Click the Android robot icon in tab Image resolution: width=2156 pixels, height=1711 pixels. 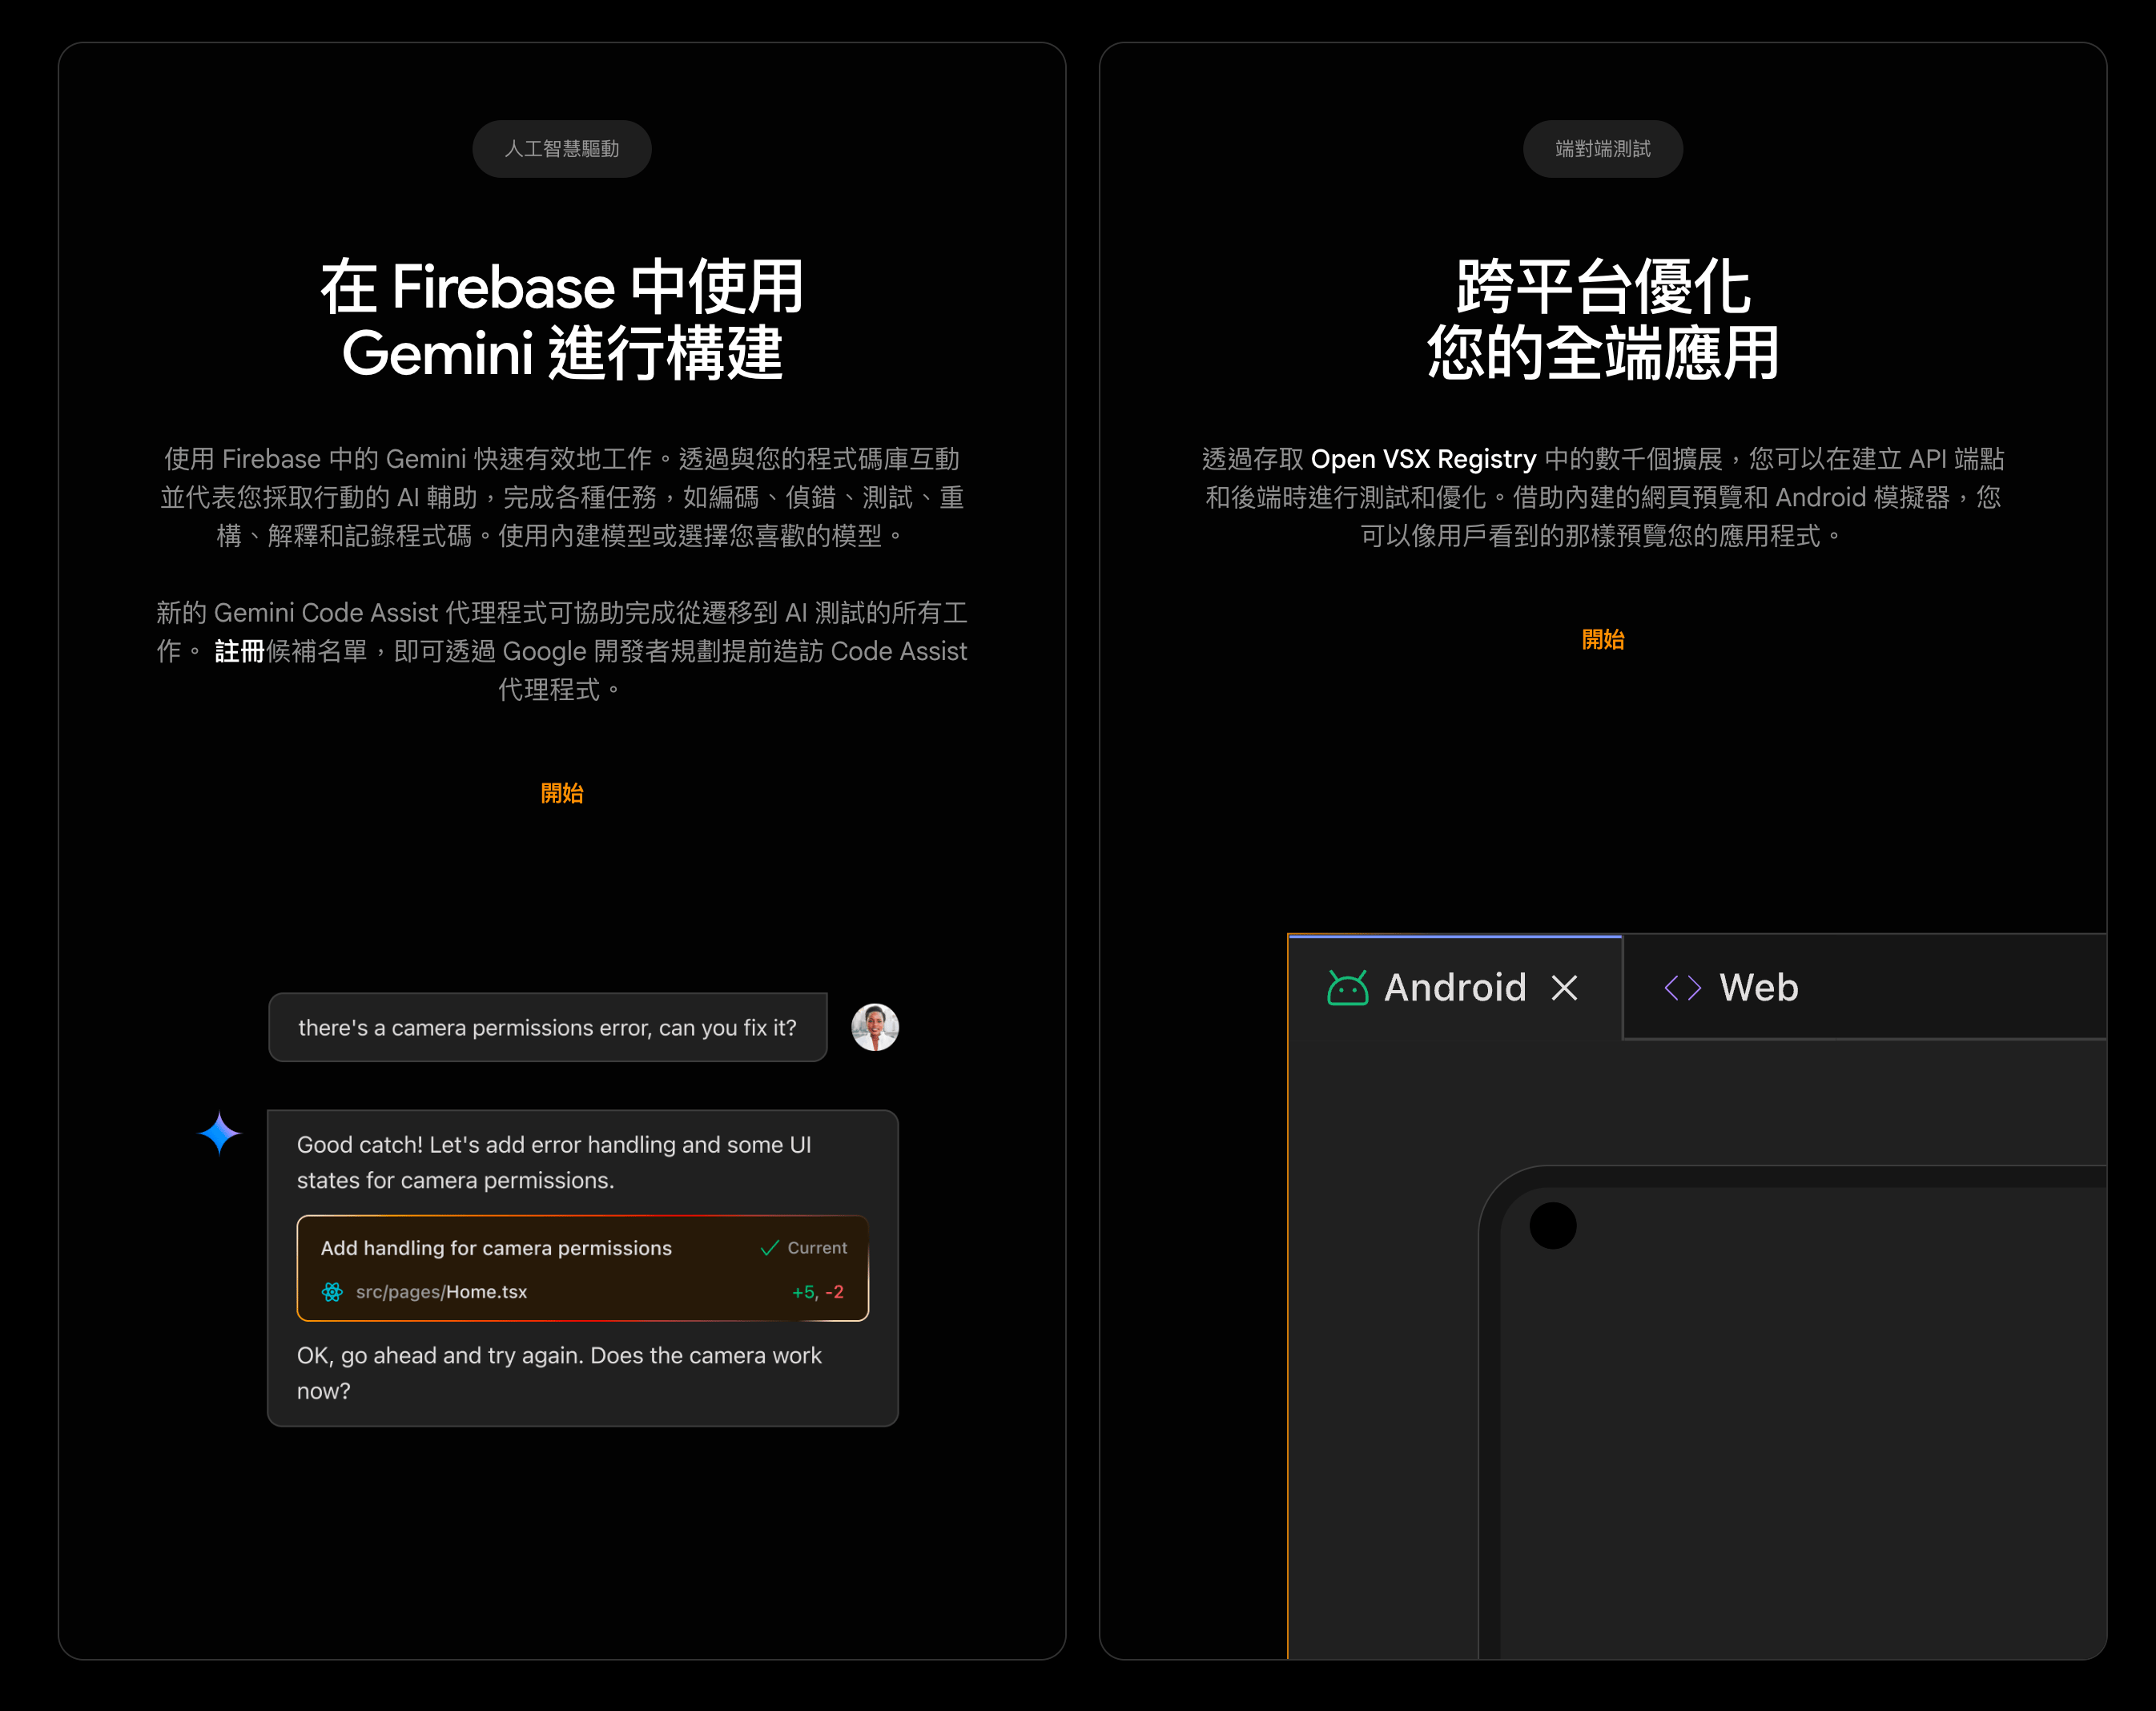coord(1347,988)
